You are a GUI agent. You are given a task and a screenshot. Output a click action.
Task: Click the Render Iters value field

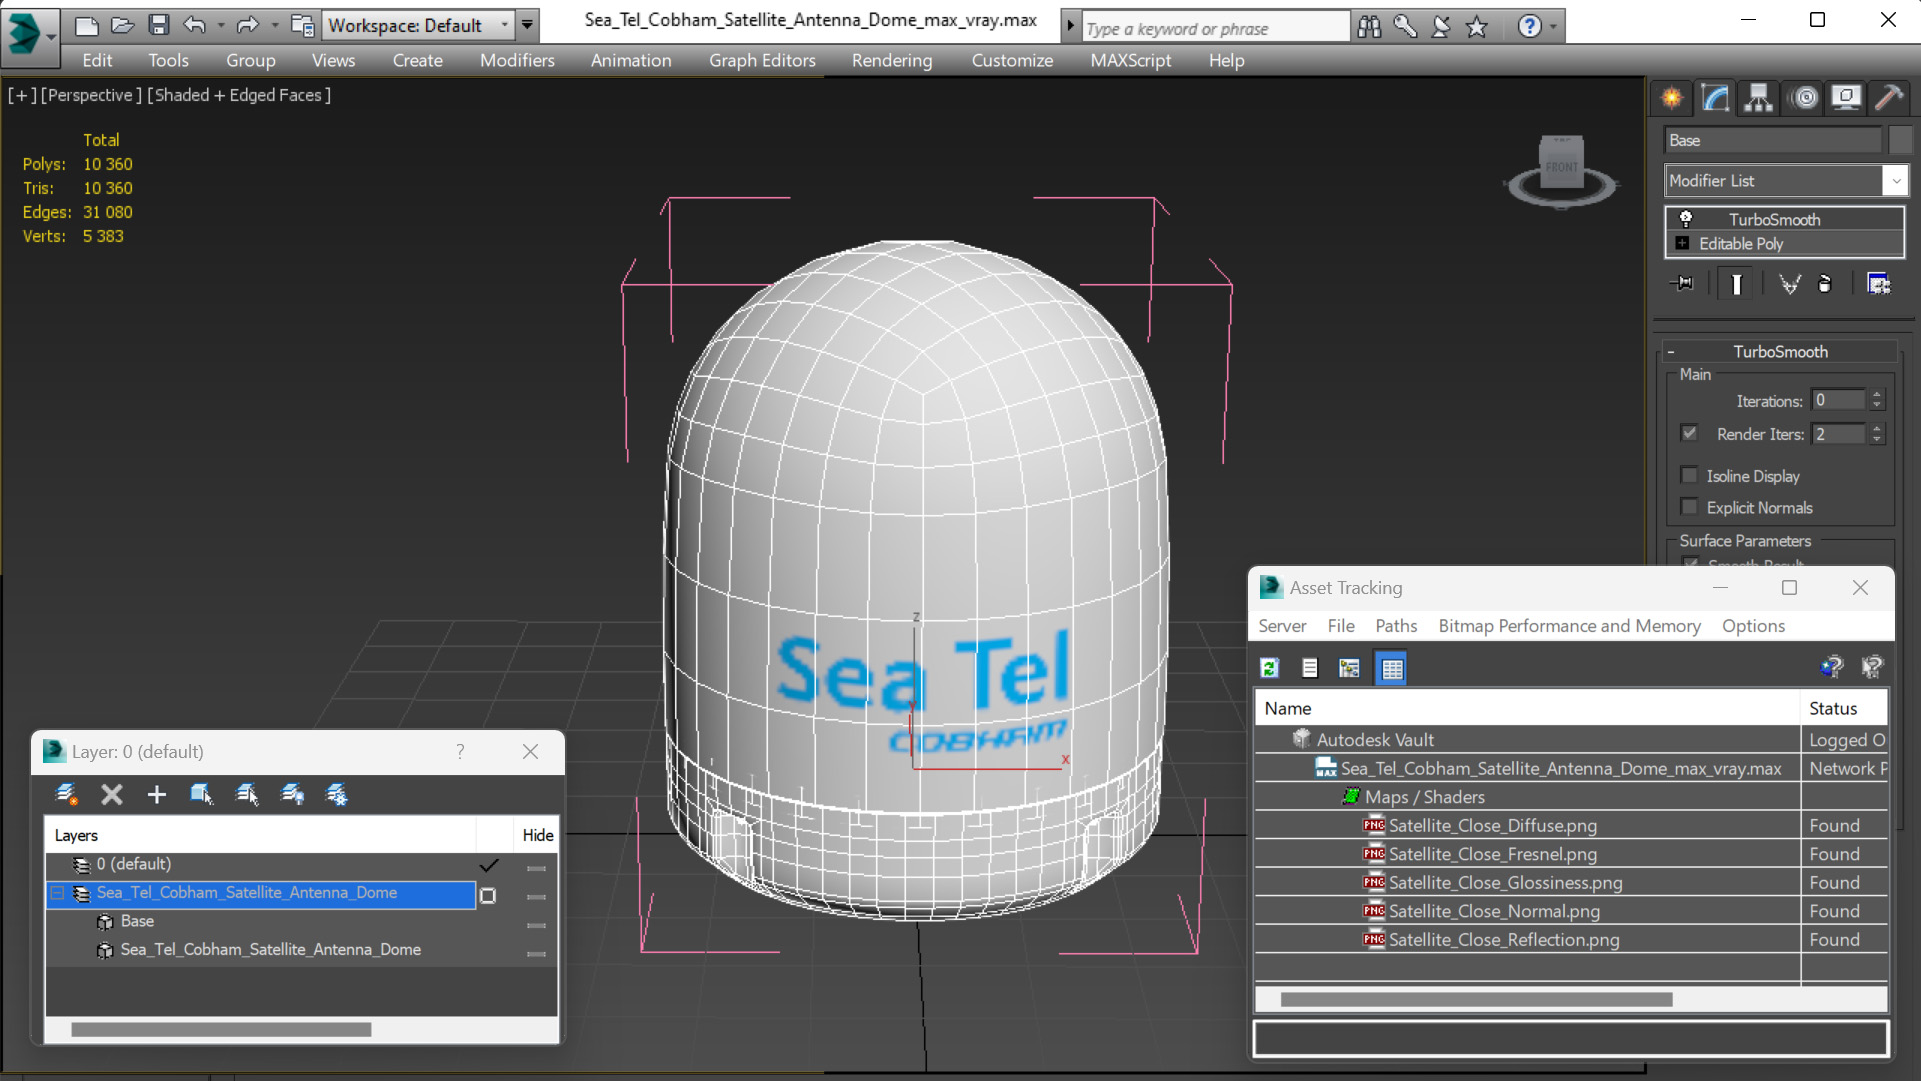[x=1839, y=434]
